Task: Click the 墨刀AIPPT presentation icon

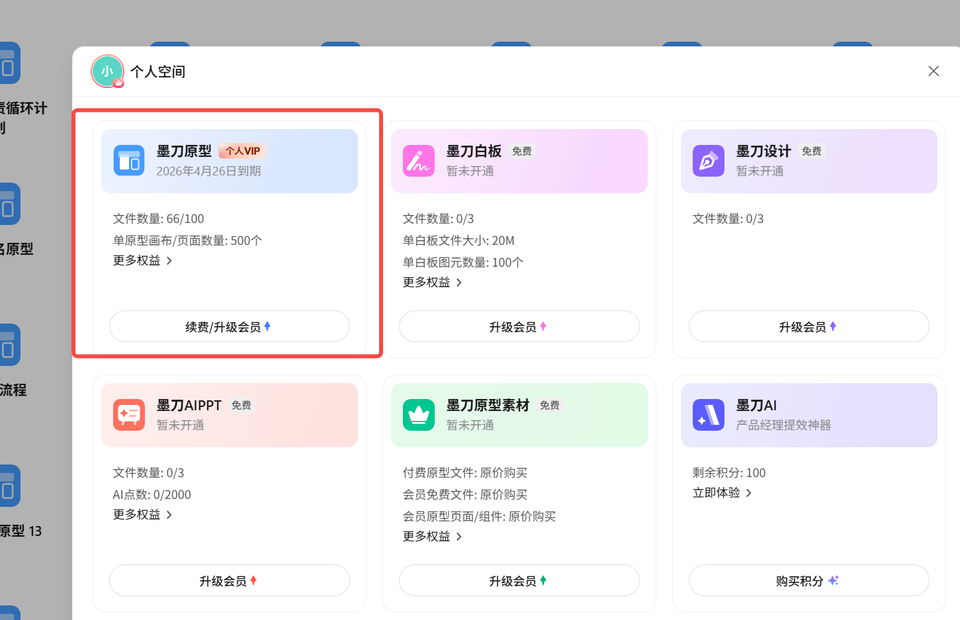Action: [129, 415]
